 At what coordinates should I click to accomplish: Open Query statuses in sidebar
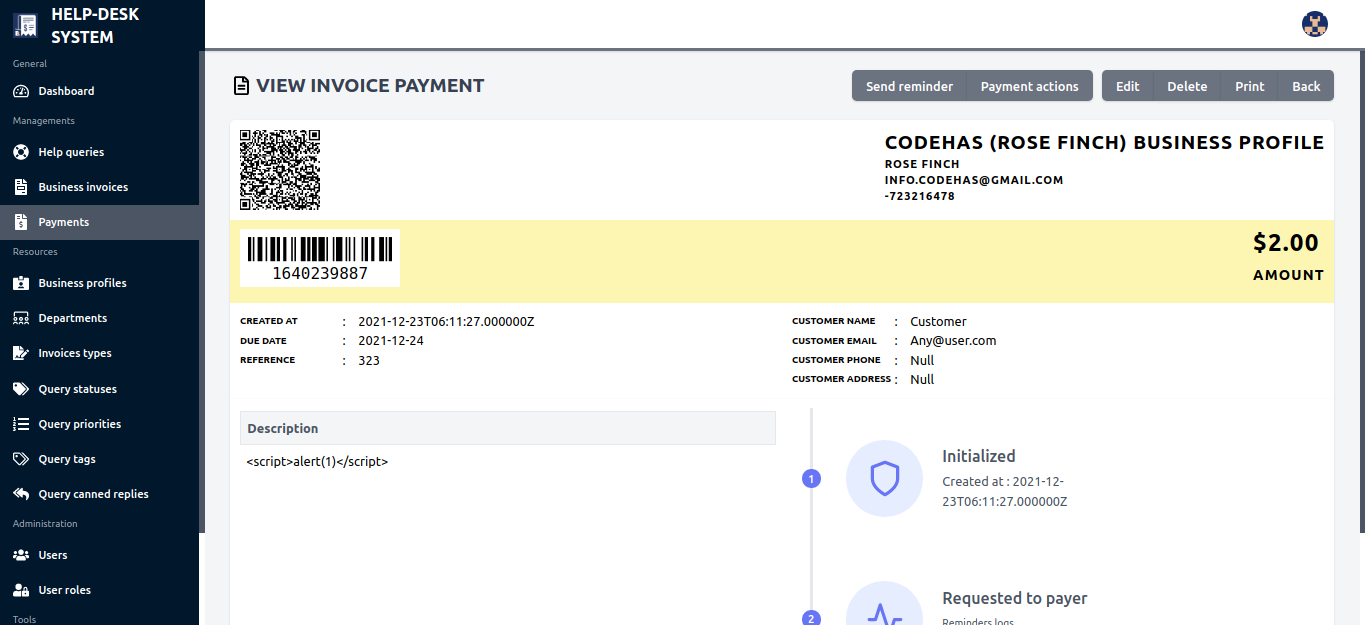[x=77, y=389]
